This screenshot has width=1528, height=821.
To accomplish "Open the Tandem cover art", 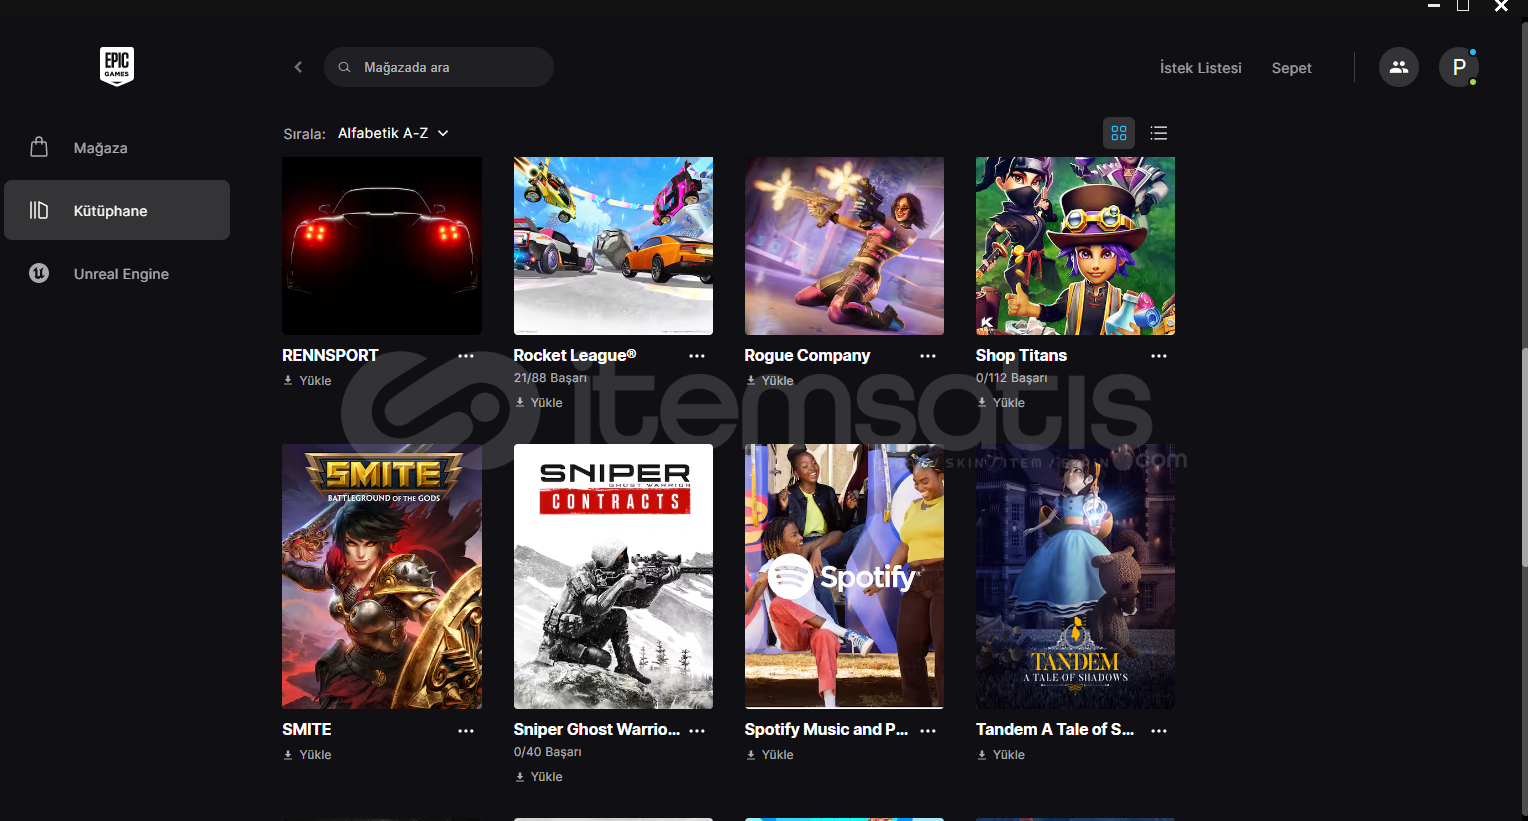I will [x=1075, y=576].
